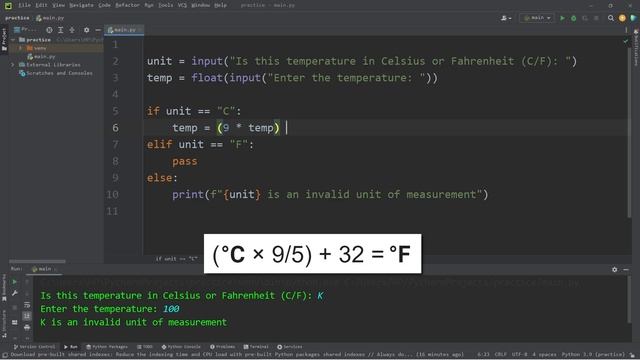This screenshot has width=640, height=360.
Task: Open Run panel gear settings
Action: [x=614, y=269]
